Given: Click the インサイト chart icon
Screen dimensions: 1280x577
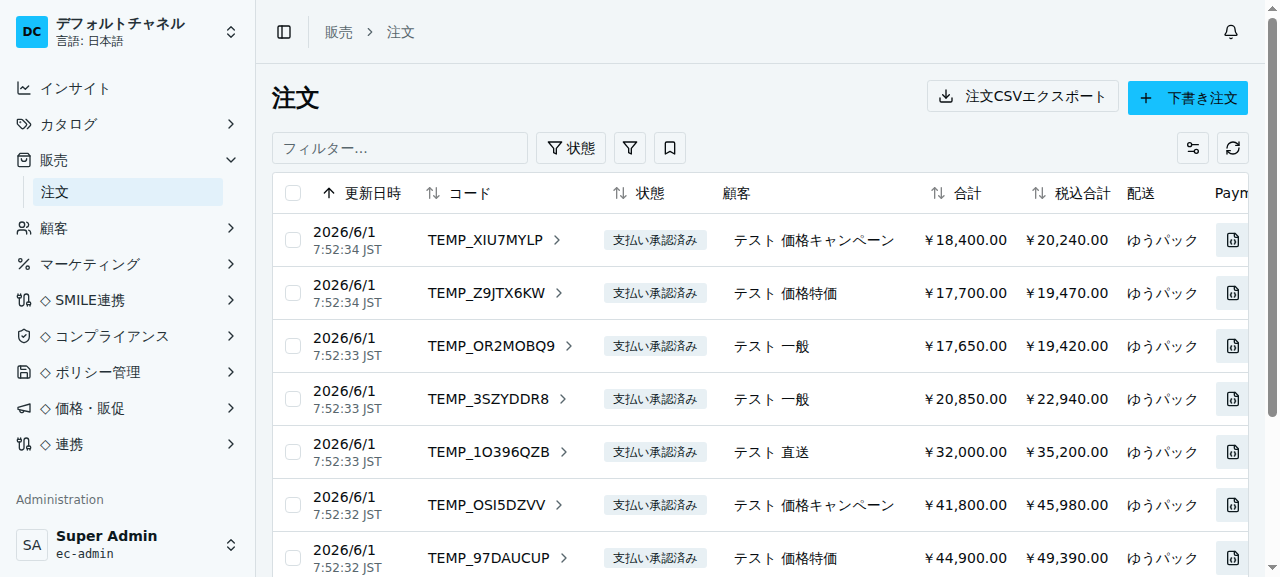Looking at the screenshot, I should pos(24,88).
